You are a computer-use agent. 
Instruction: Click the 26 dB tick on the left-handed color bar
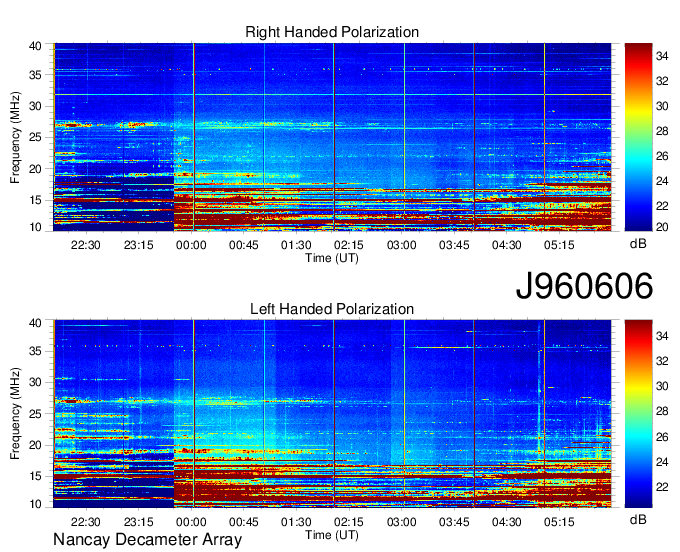(x=662, y=437)
